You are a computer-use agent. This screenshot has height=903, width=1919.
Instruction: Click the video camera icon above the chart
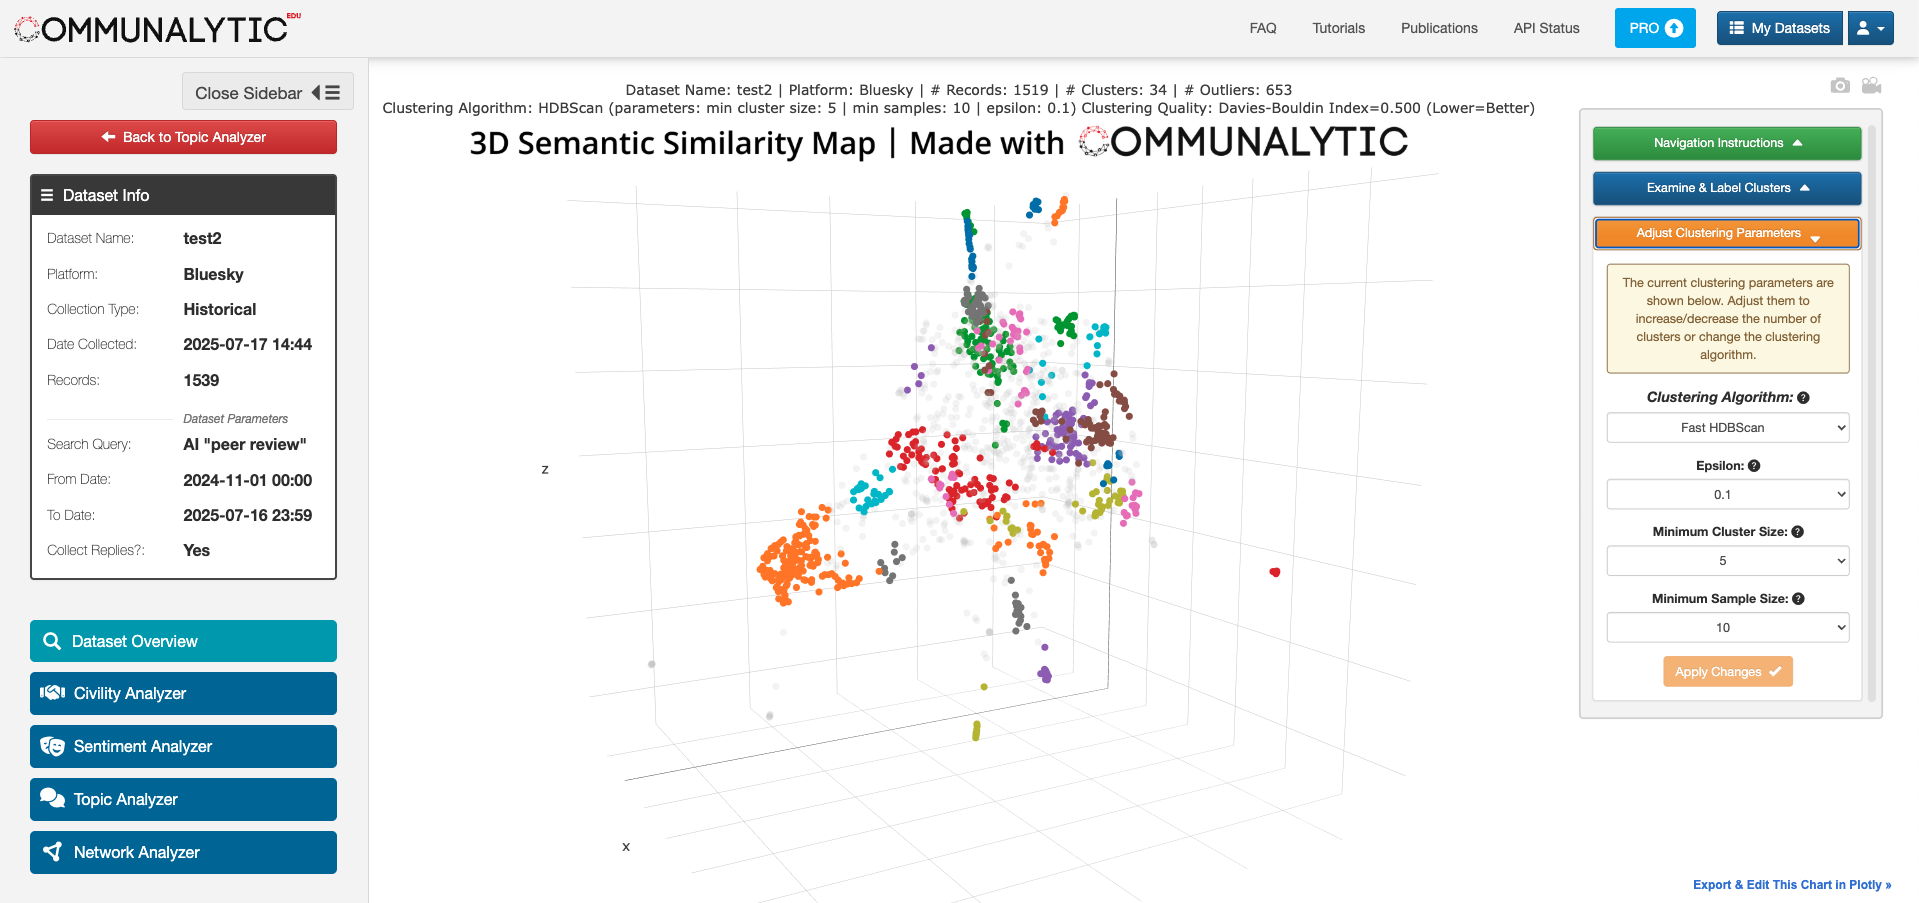click(x=1871, y=86)
